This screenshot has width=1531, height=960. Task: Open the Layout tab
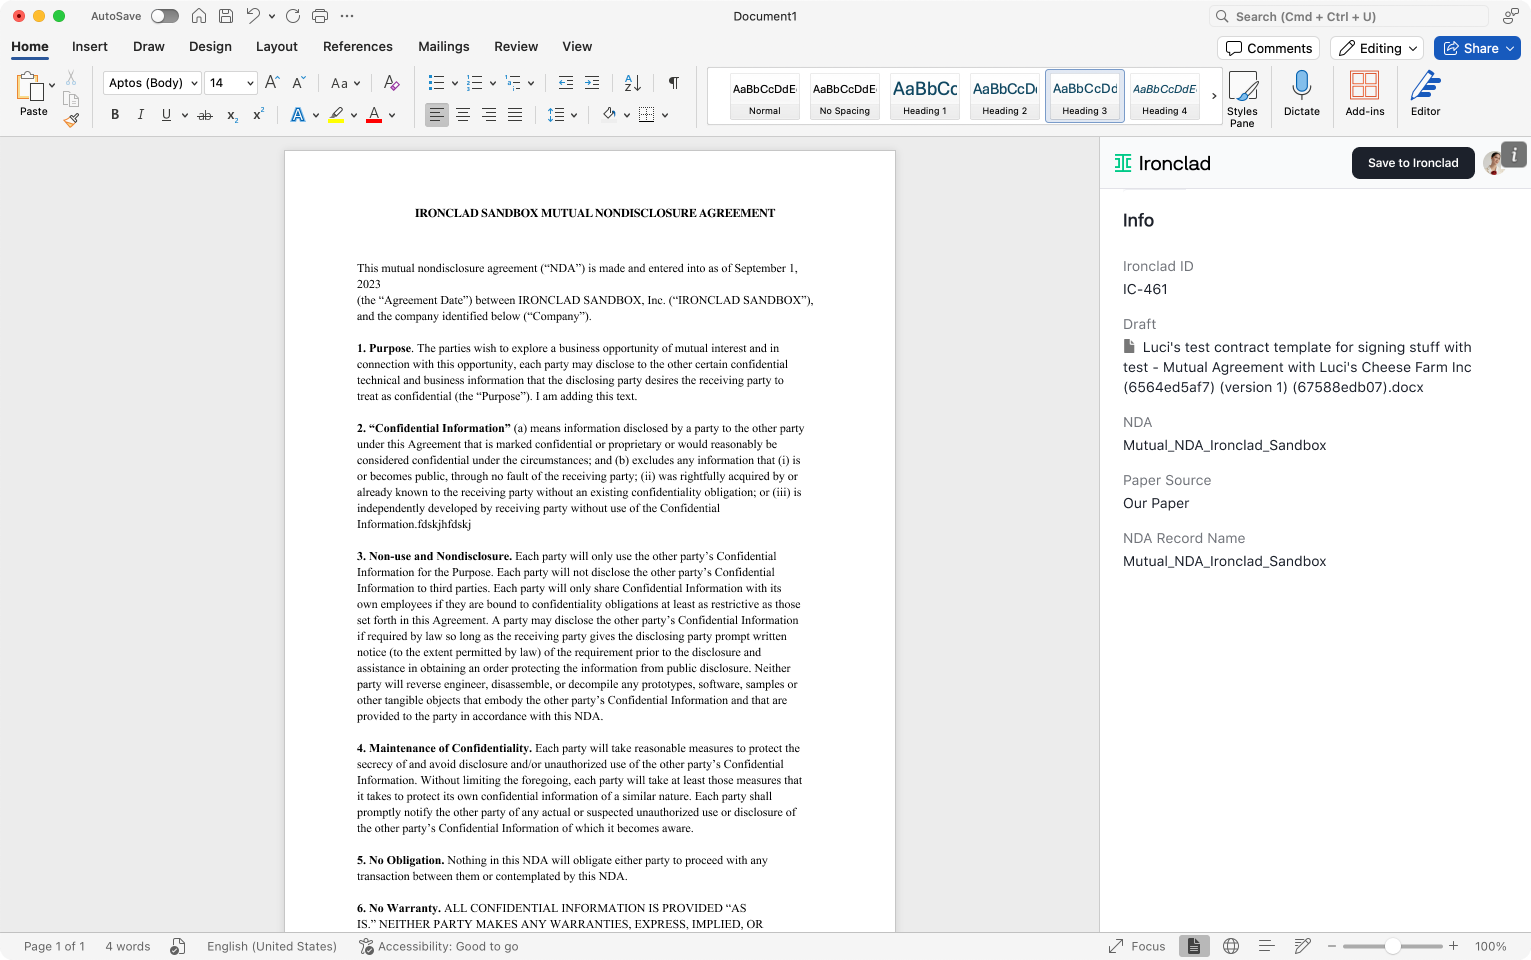[277, 47]
